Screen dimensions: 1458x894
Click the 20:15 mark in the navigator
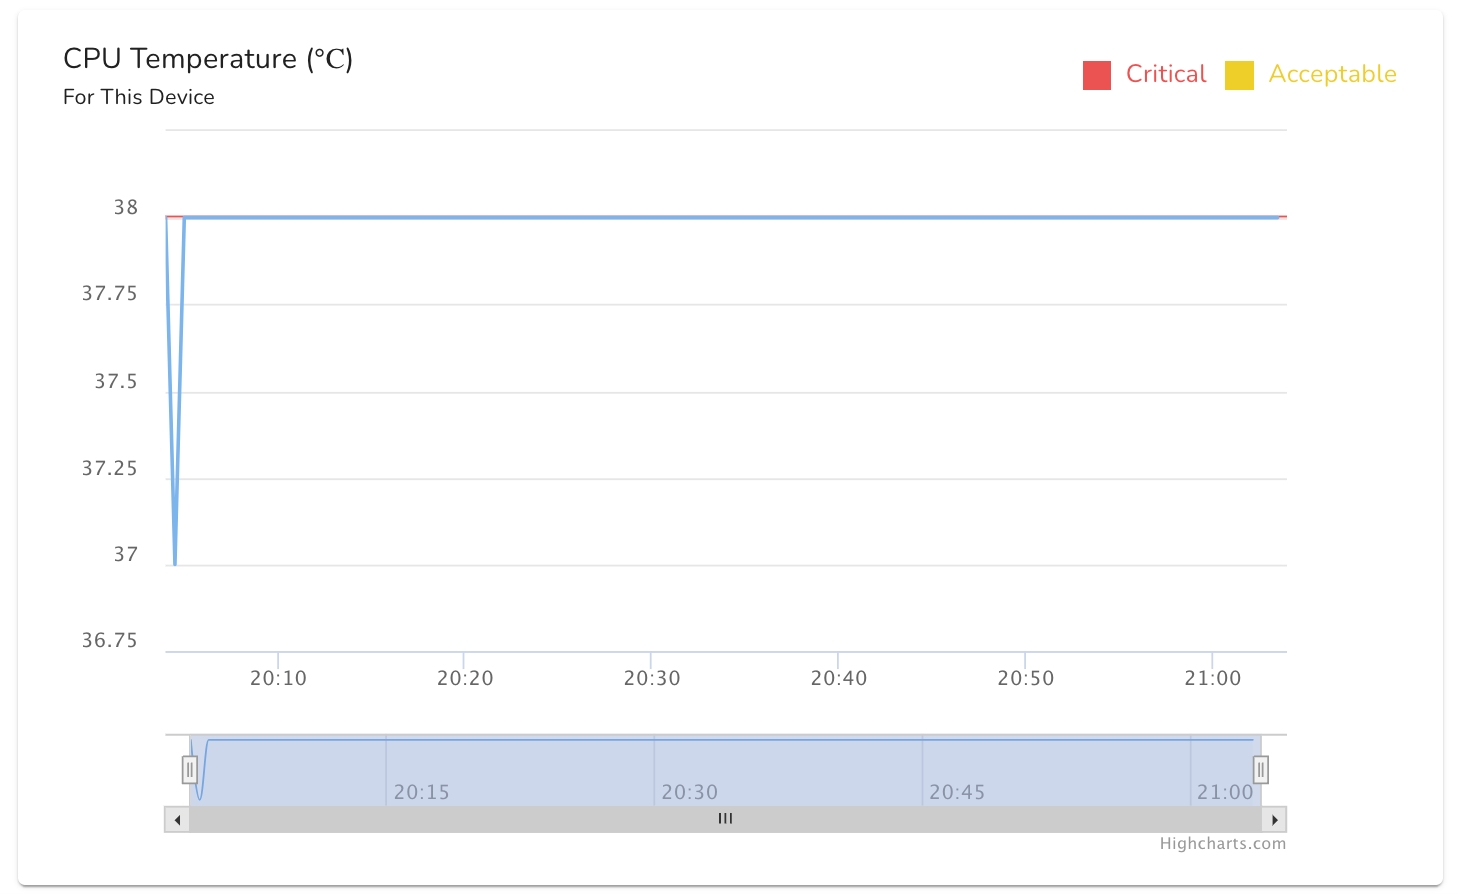[421, 792]
